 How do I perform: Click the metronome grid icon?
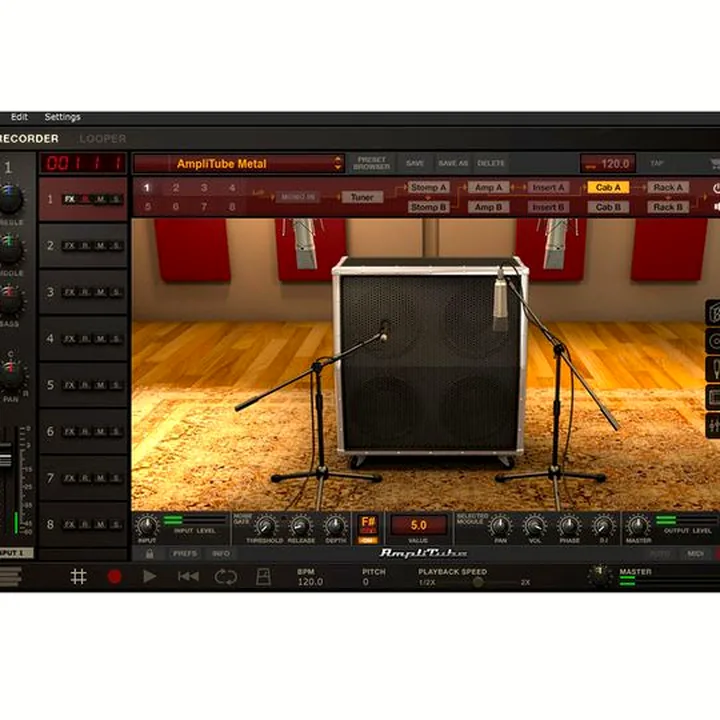[x=79, y=577]
